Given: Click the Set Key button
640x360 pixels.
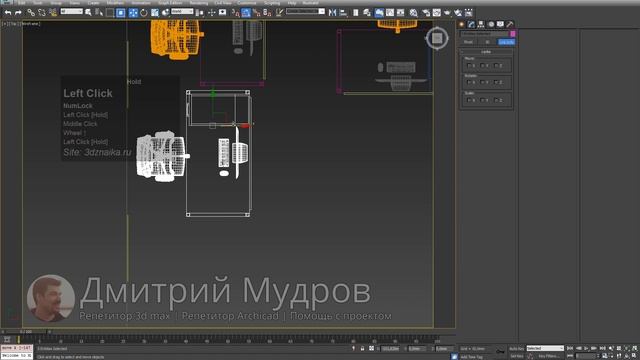Looking at the screenshot, I should [x=517, y=356].
